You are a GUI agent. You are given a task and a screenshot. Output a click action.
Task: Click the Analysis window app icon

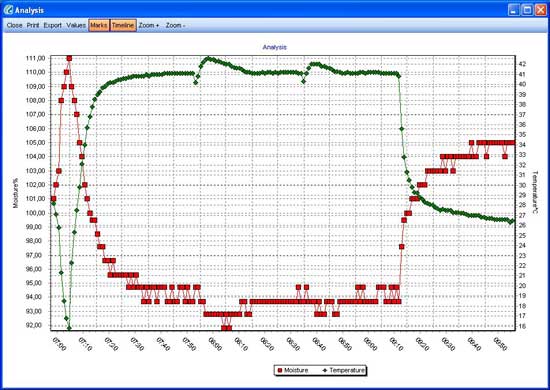(x=8, y=10)
